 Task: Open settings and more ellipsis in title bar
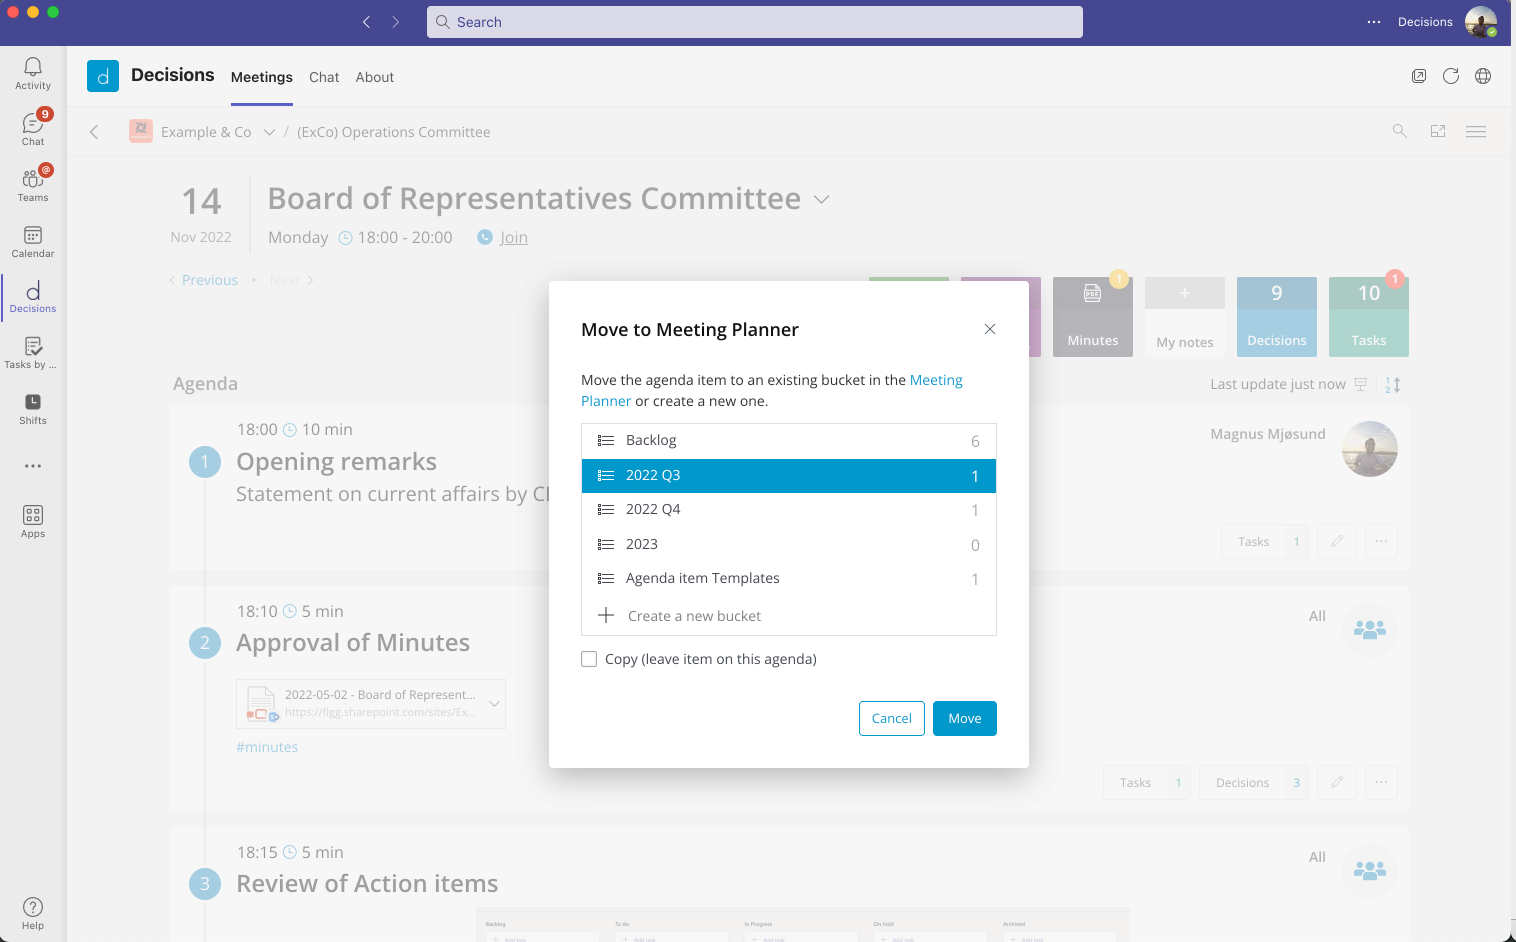1374,22
